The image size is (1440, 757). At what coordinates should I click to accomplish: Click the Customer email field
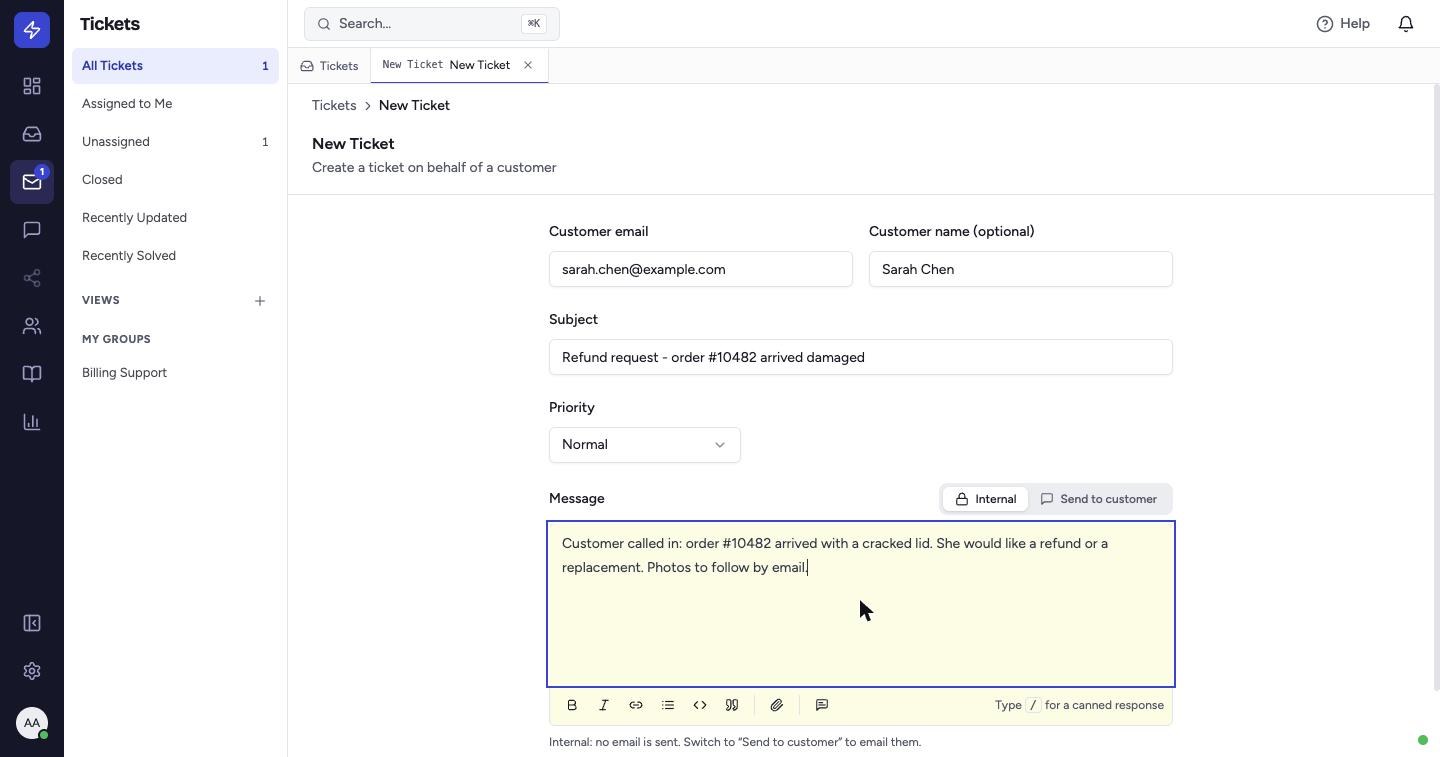coord(701,269)
